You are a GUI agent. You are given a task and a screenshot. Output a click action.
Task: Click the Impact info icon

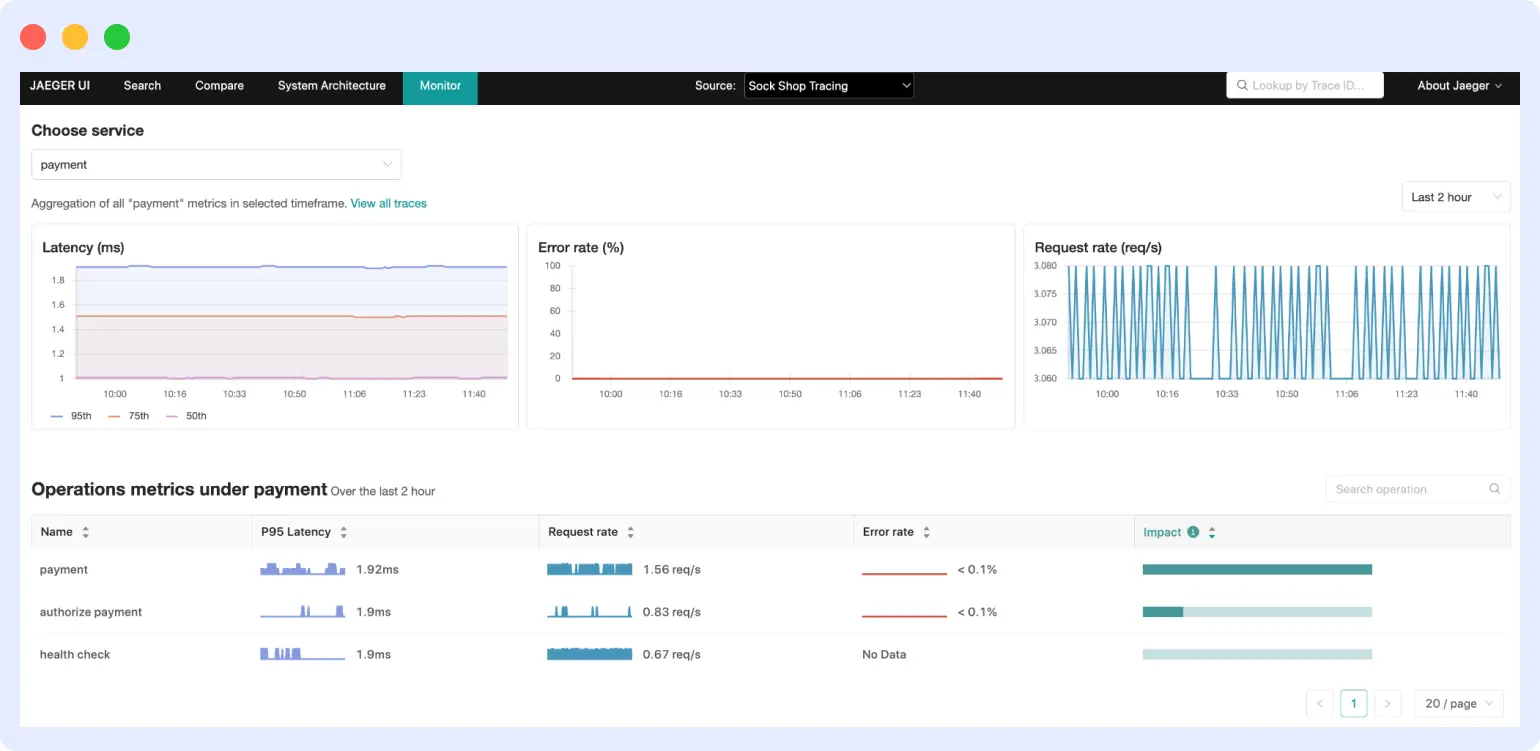tap(1193, 533)
